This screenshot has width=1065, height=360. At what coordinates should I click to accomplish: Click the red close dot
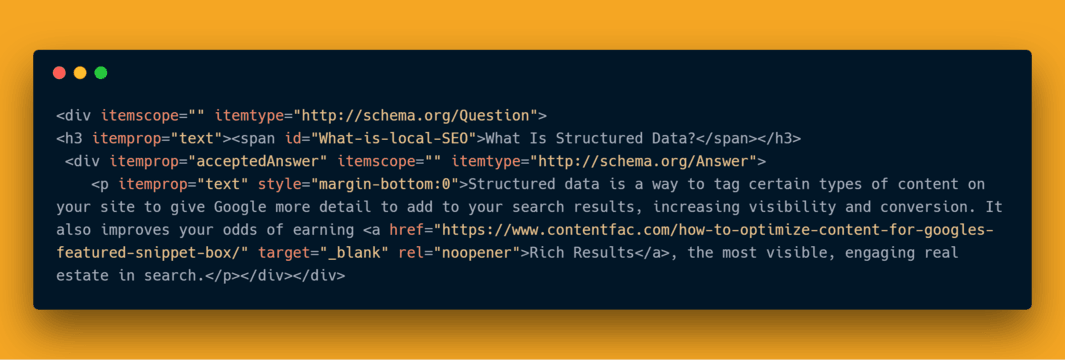point(59,73)
